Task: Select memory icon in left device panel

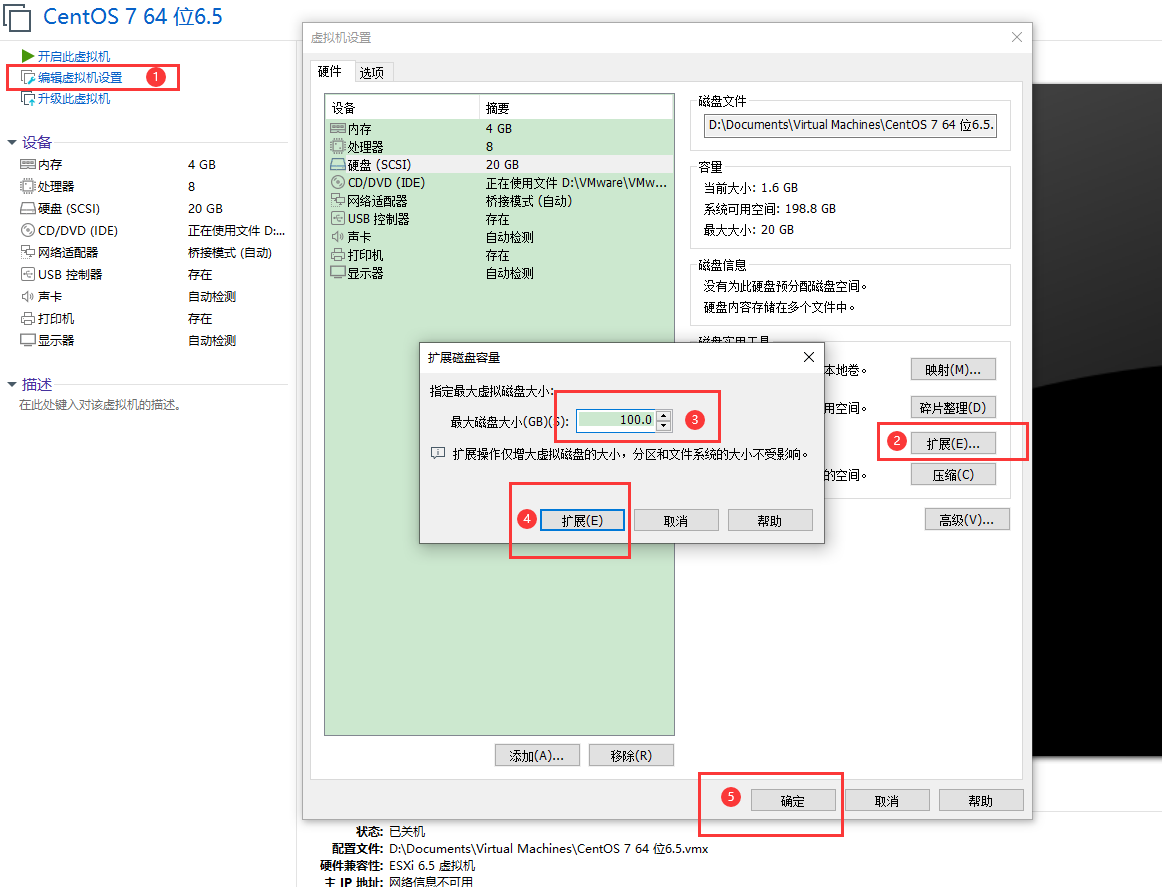Action: coord(28,165)
